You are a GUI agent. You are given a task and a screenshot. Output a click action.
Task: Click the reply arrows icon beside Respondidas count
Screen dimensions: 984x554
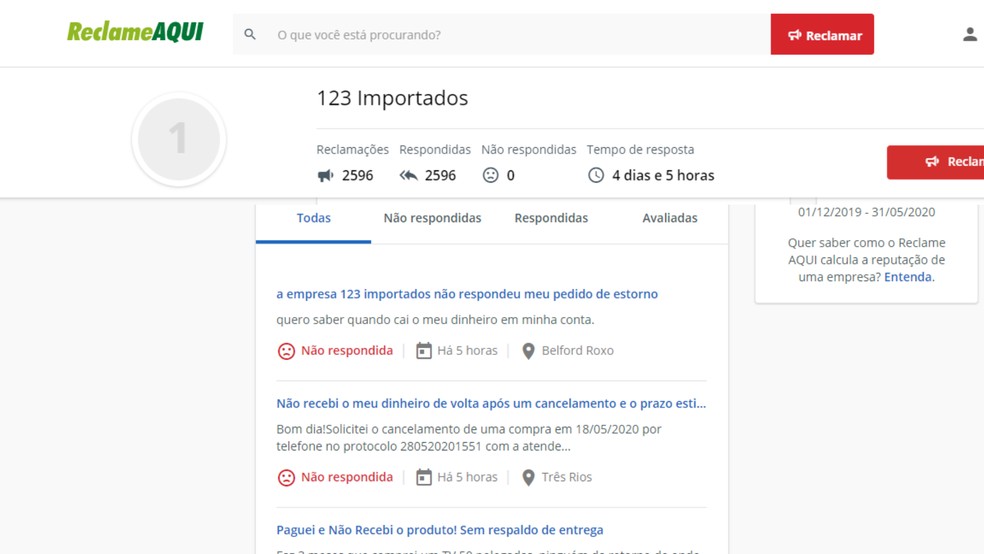point(409,176)
